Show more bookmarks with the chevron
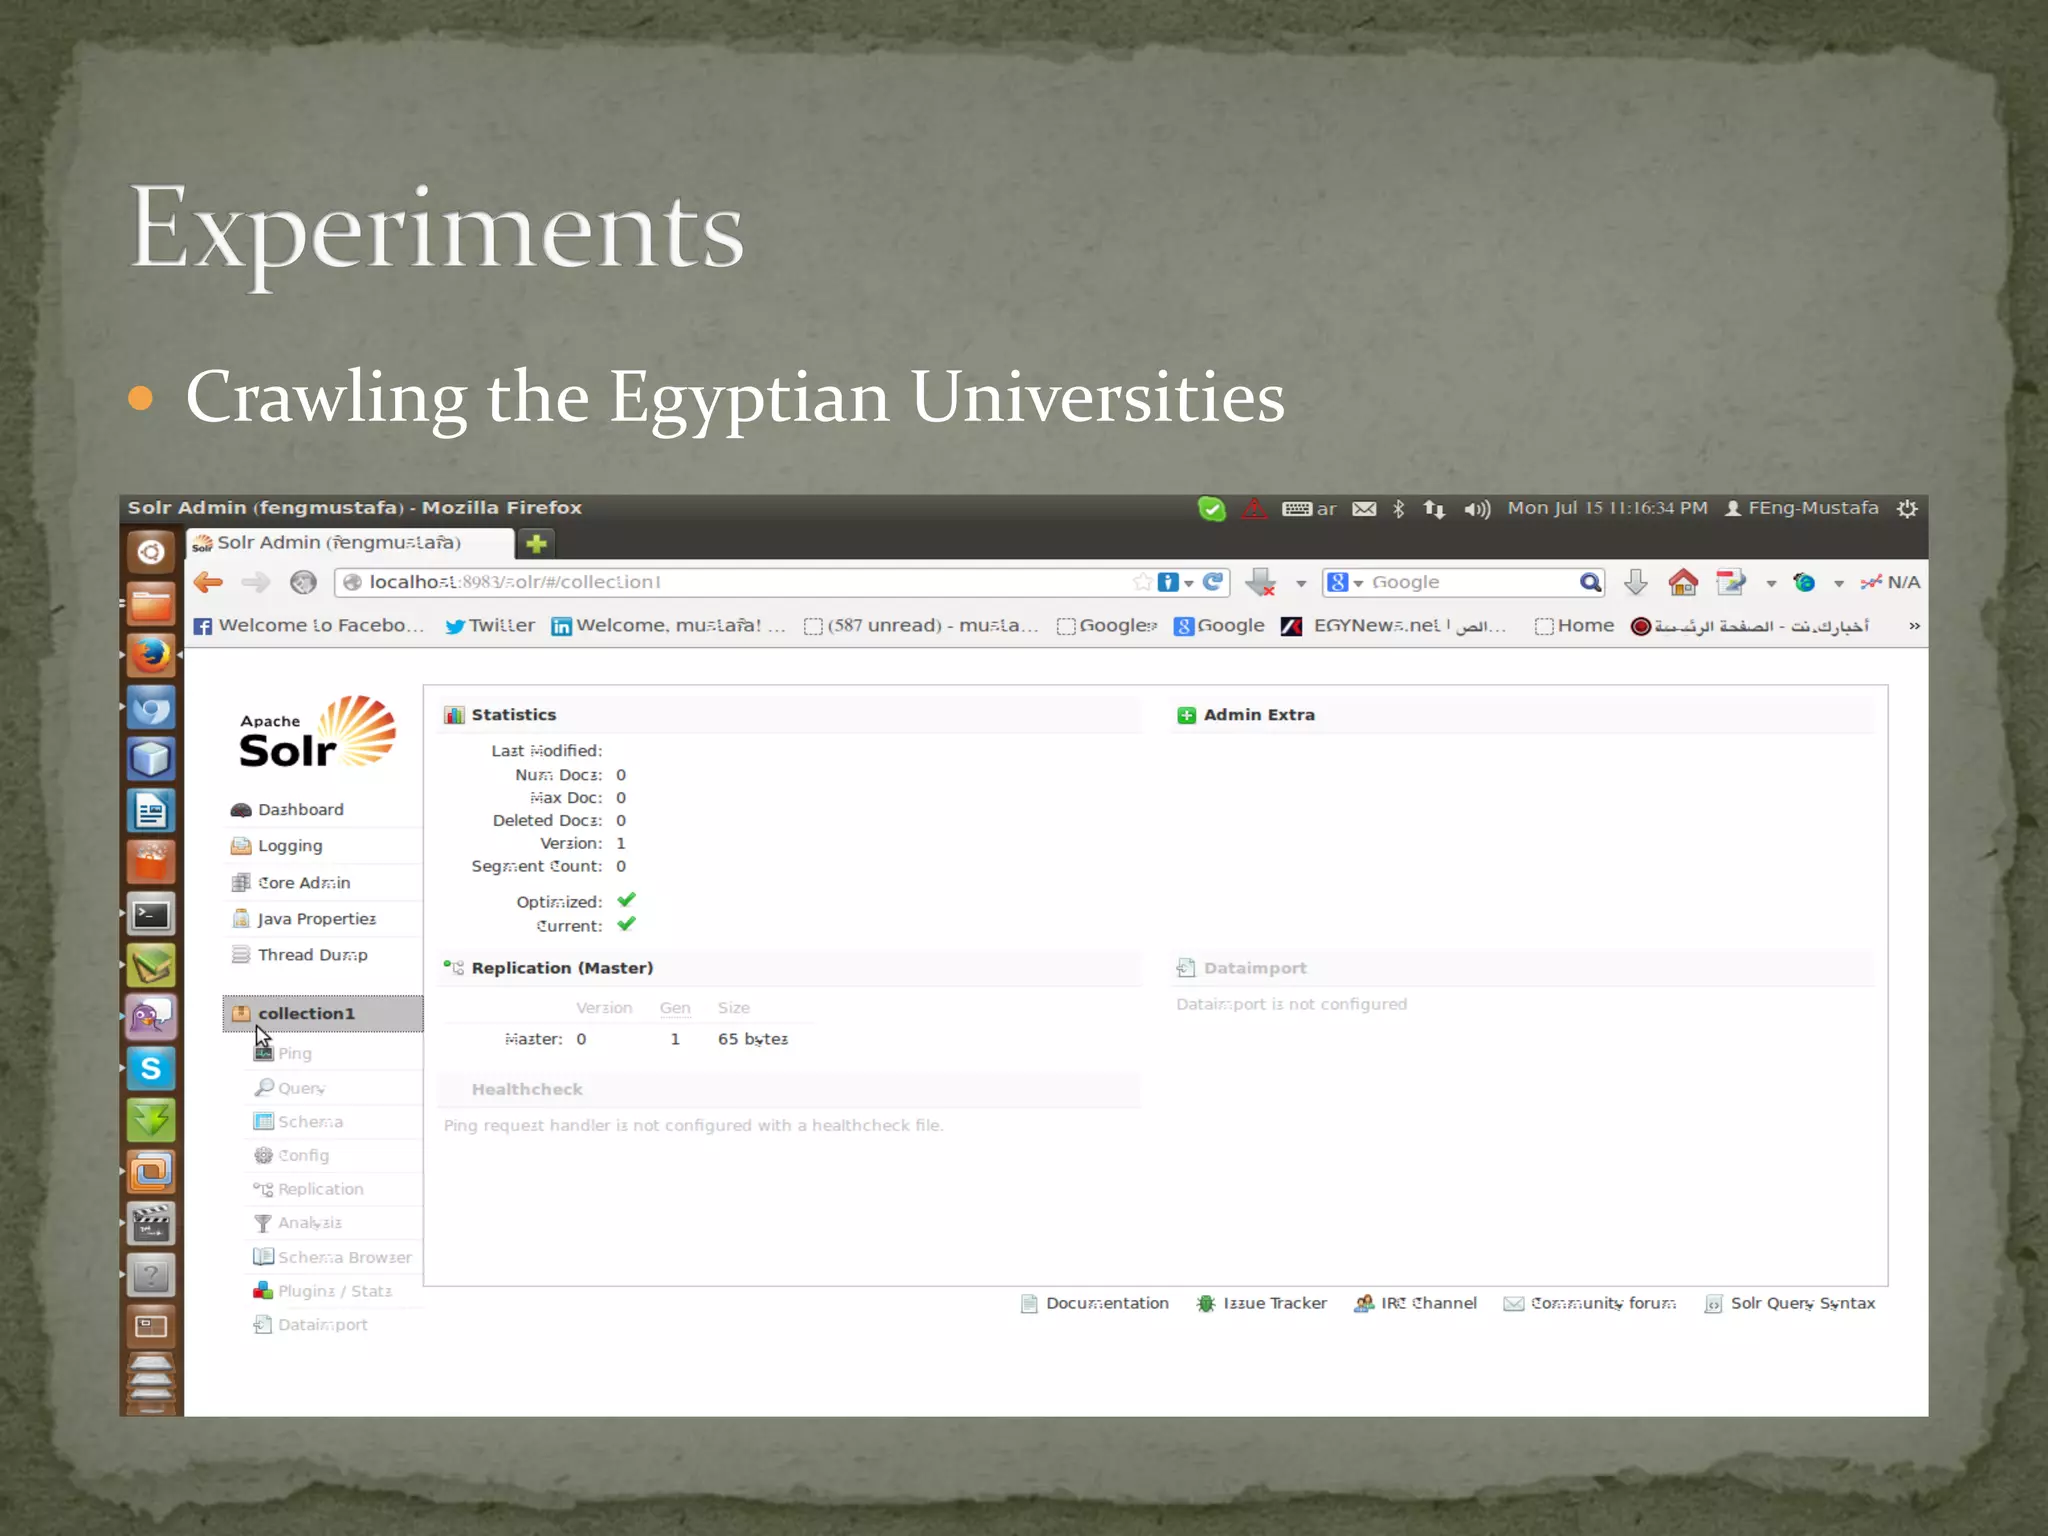The width and height of the screenshot is (2048, 1536). (1914, 626)
